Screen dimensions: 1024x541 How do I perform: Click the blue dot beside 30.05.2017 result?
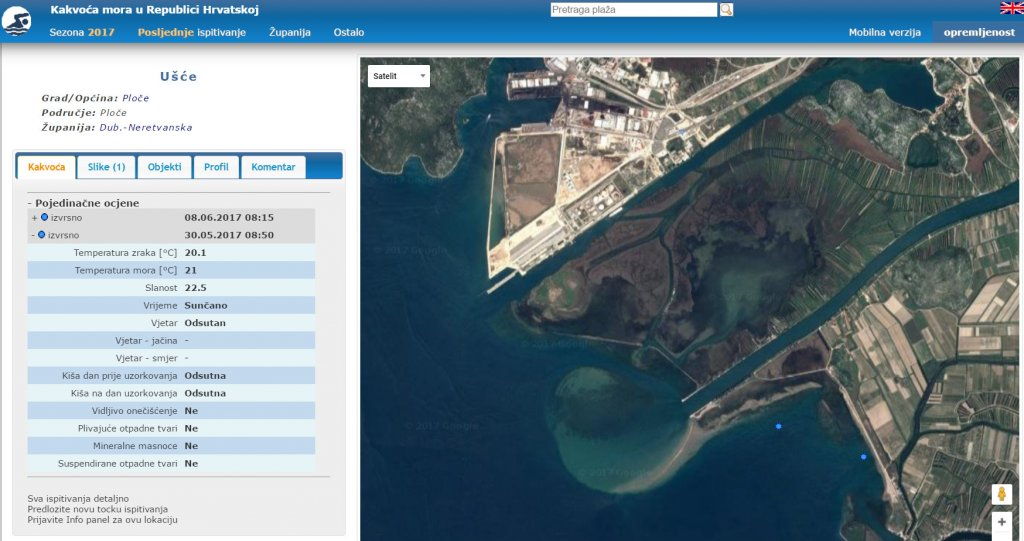pos(42,235)
